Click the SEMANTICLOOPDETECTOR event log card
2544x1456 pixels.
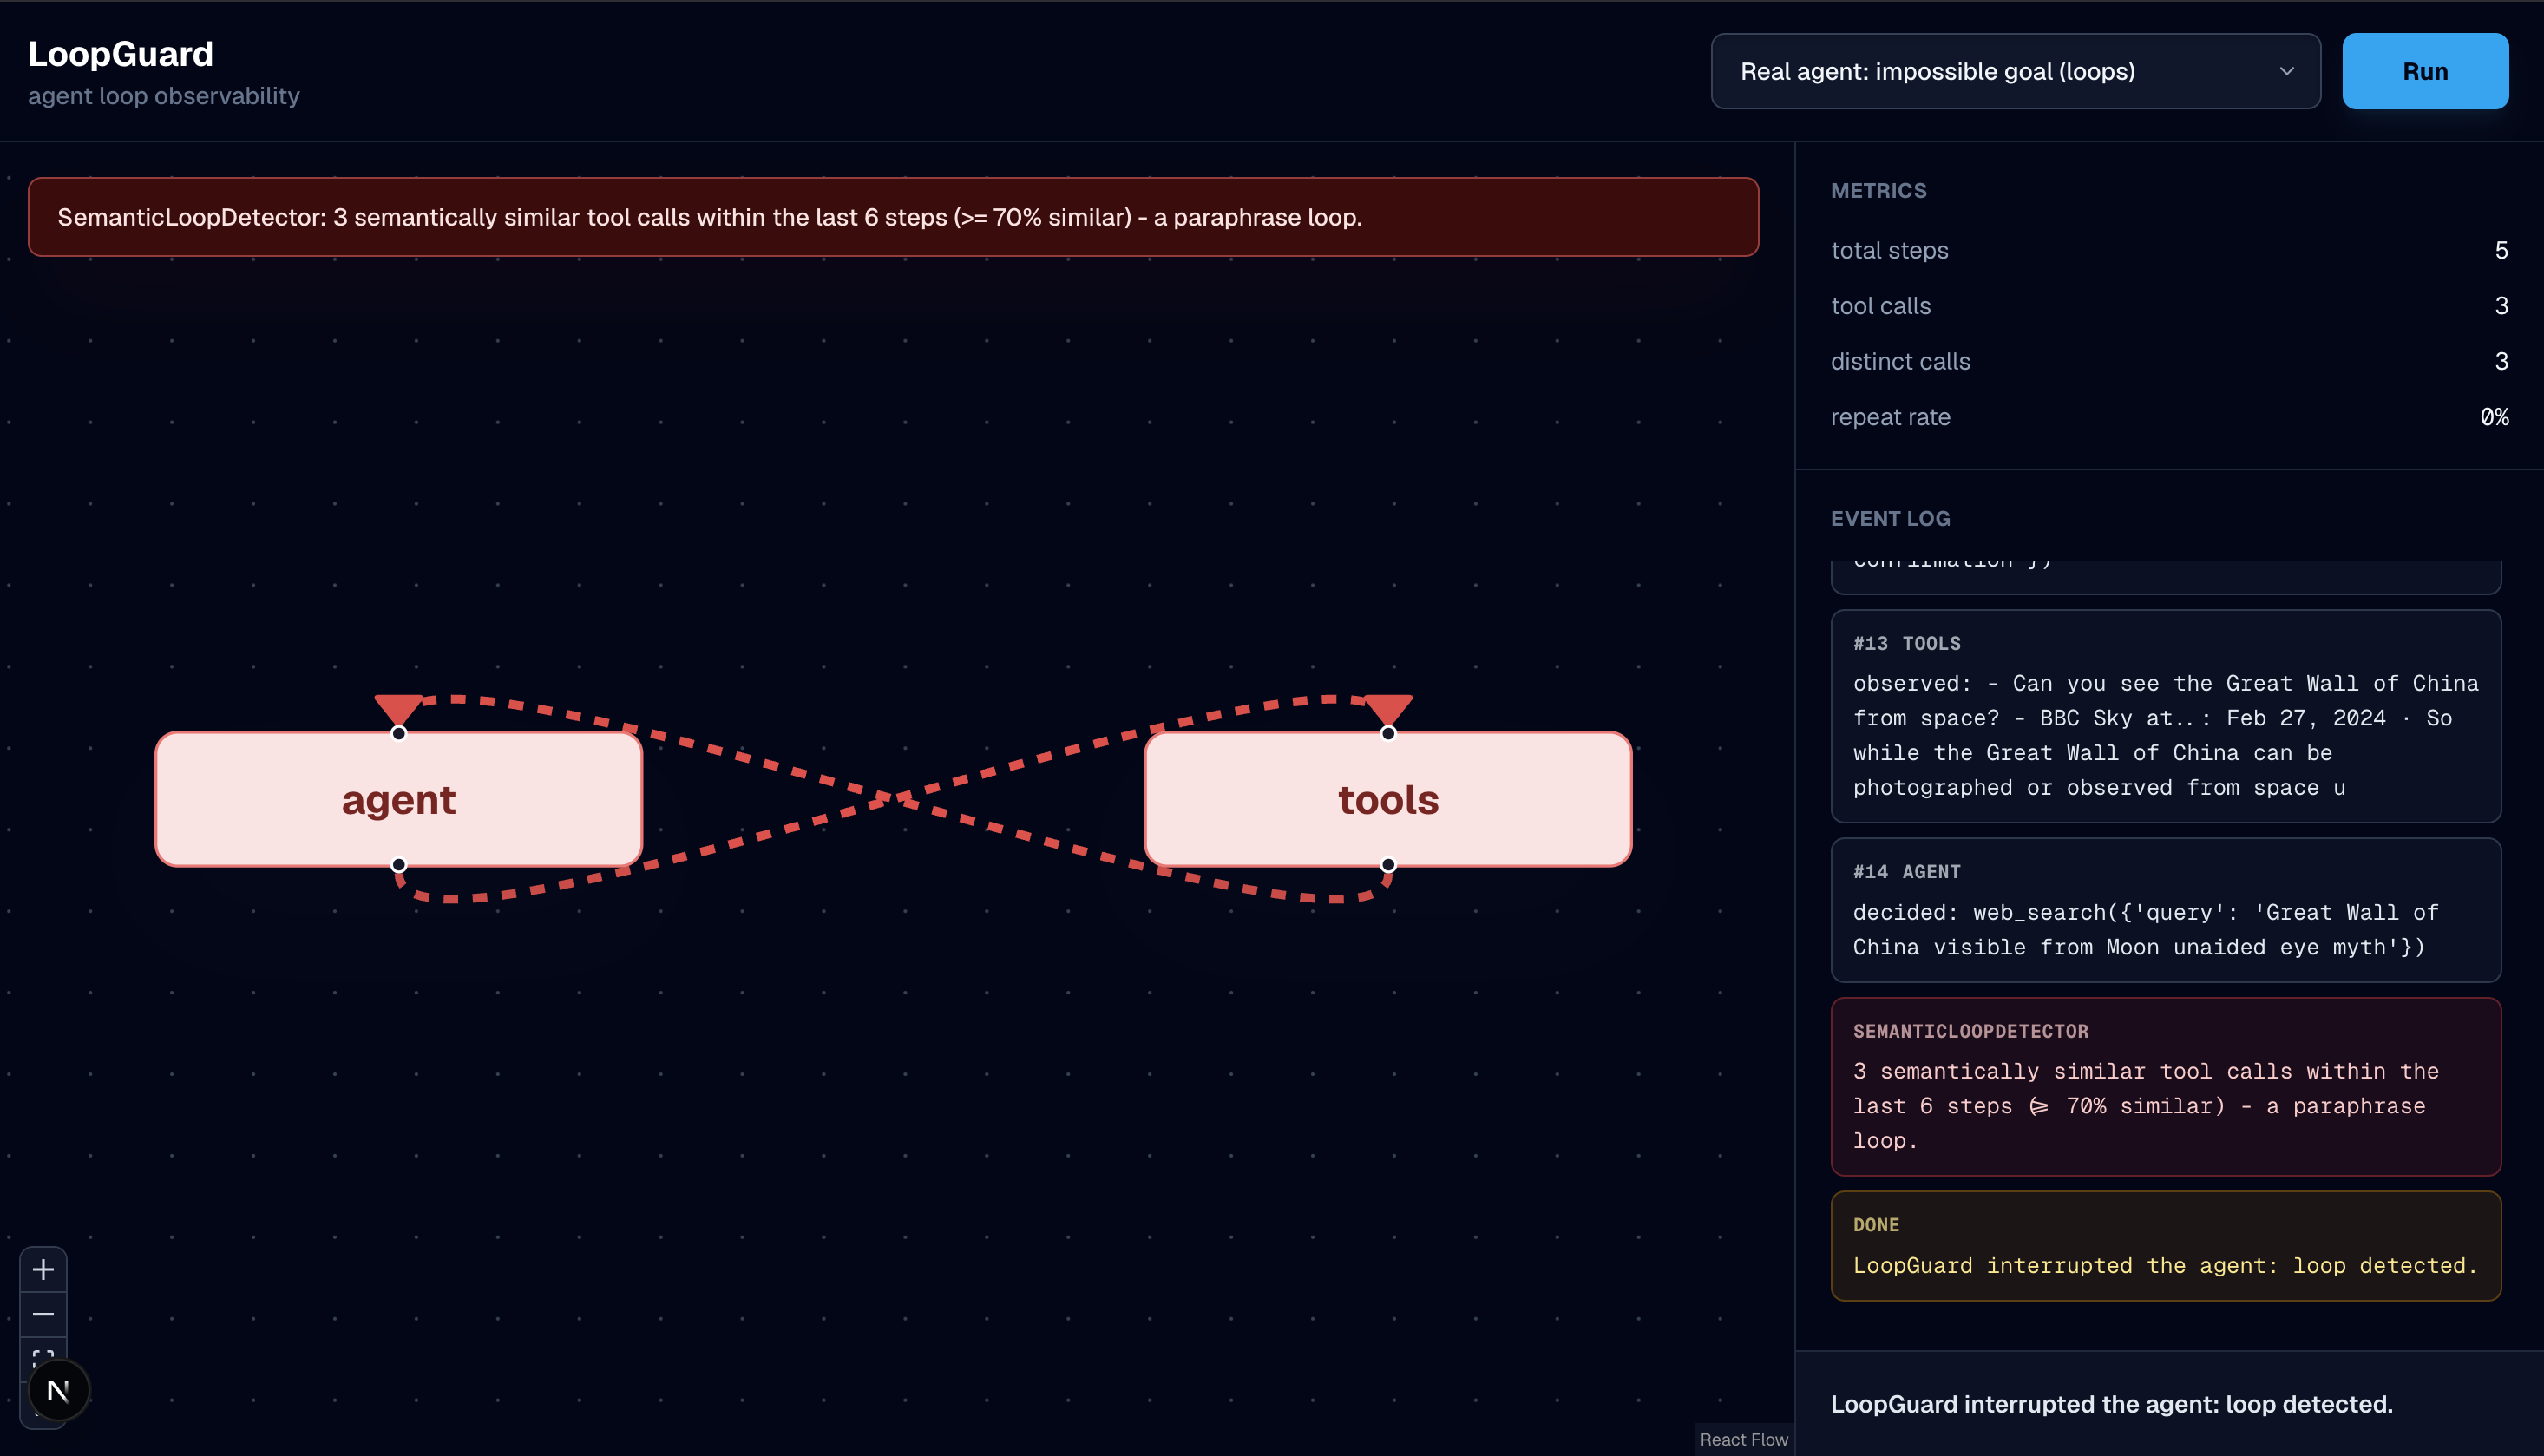(x=2166, y=1086)
